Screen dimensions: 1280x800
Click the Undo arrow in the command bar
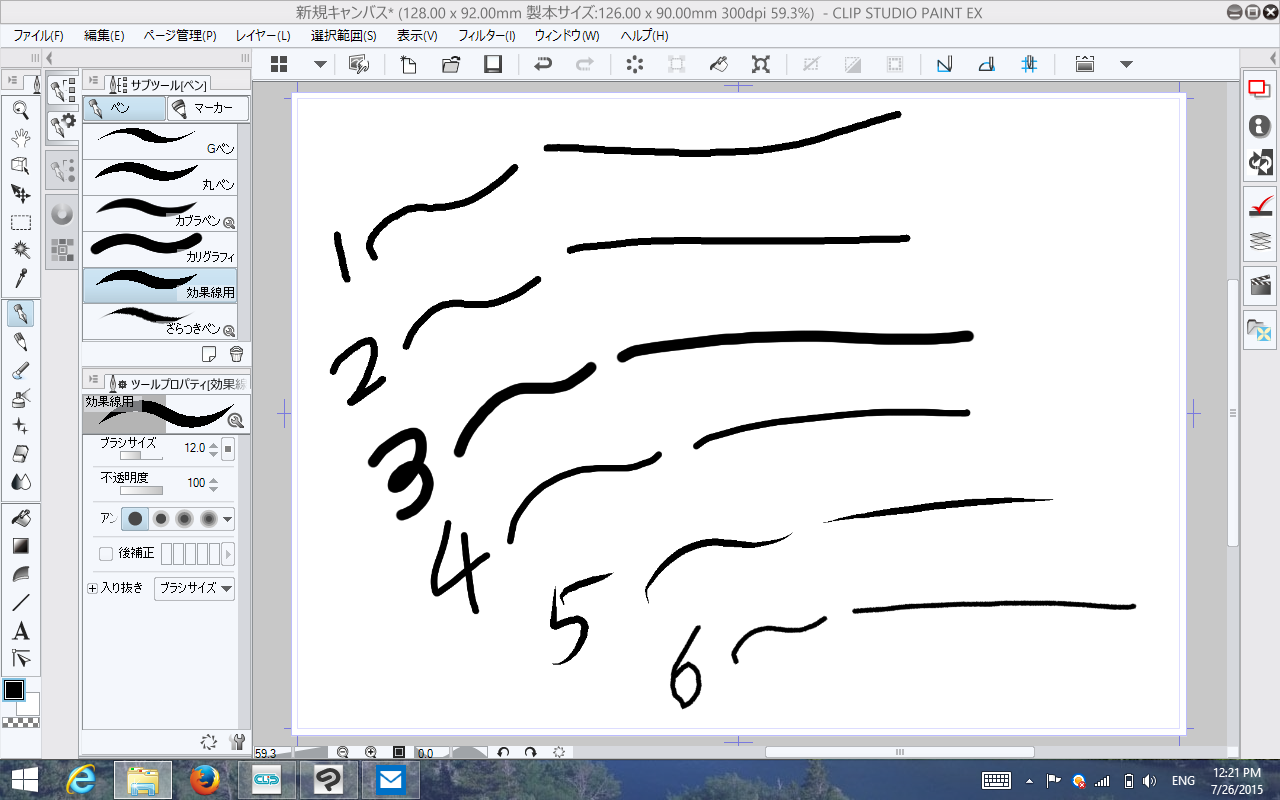pyautogui.click(x=543, y=65)
